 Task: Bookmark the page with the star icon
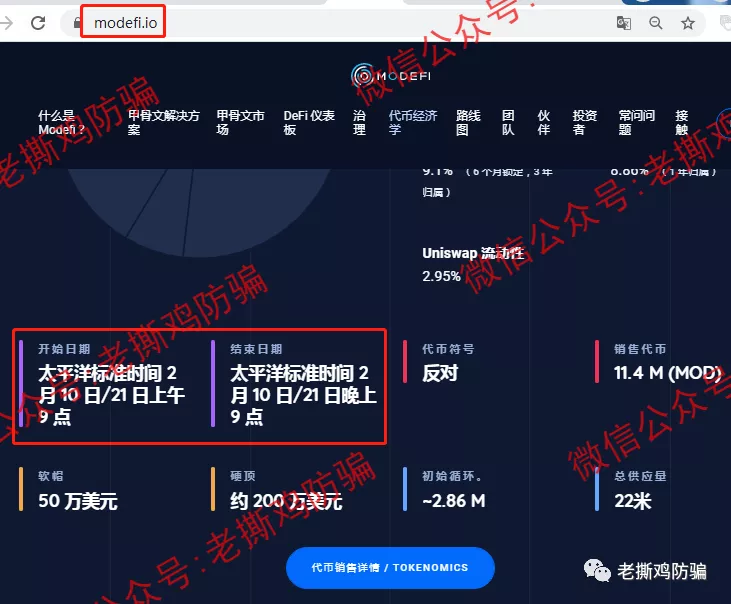coord(688,22)
